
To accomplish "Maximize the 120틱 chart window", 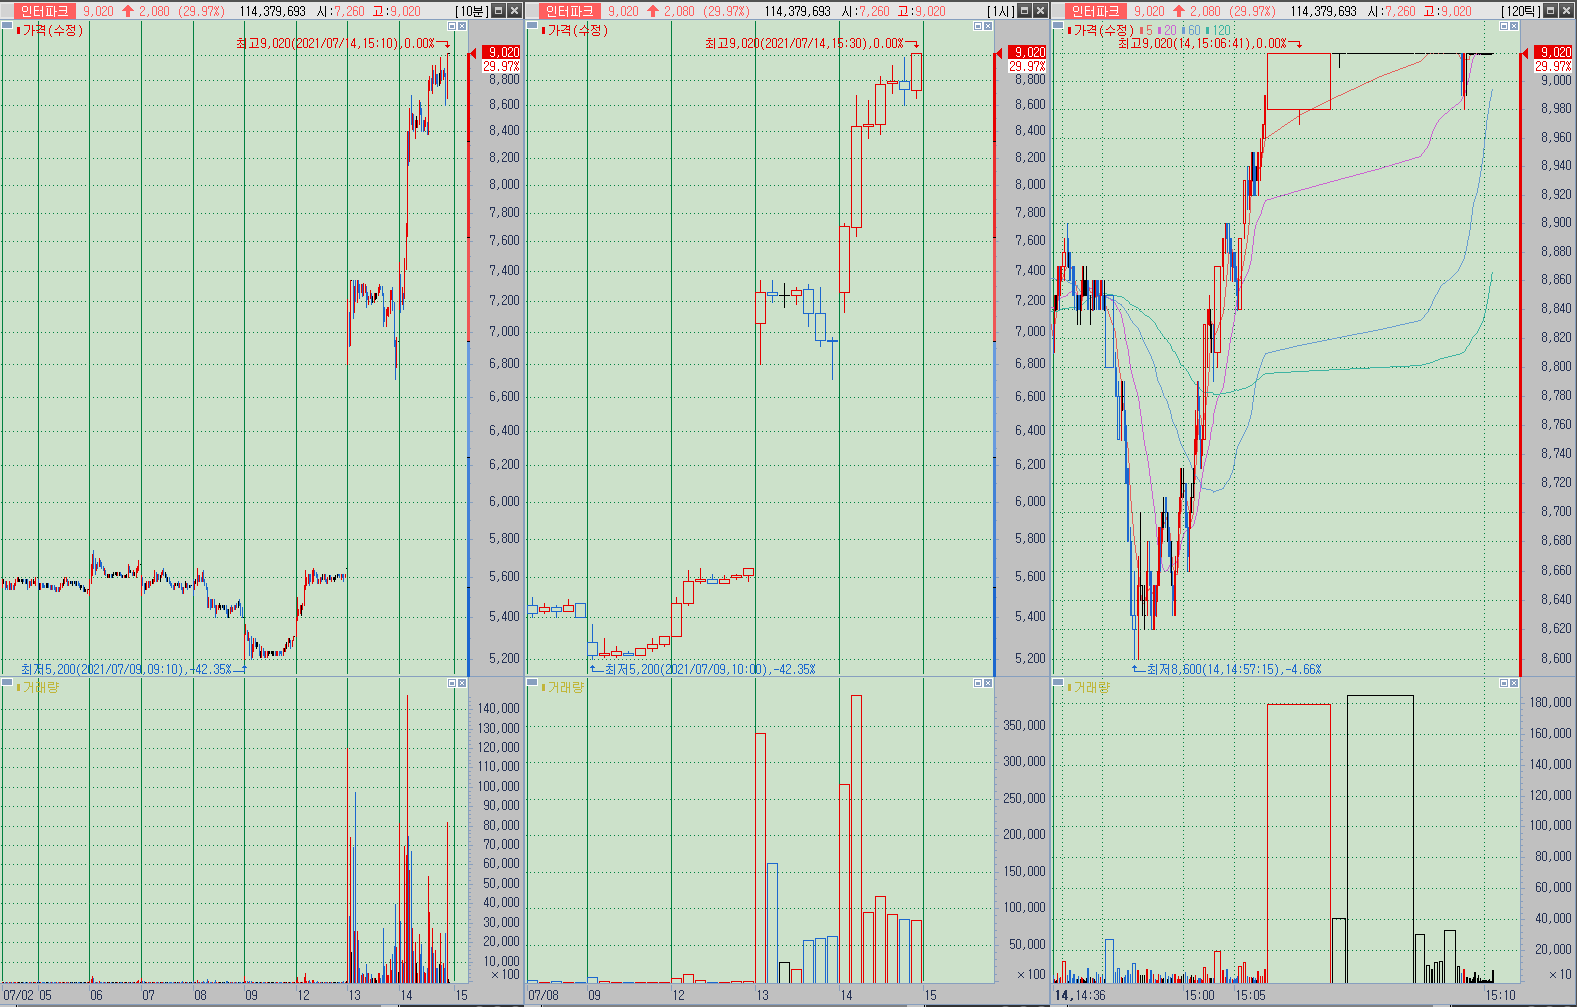I will coord(1551,10).
